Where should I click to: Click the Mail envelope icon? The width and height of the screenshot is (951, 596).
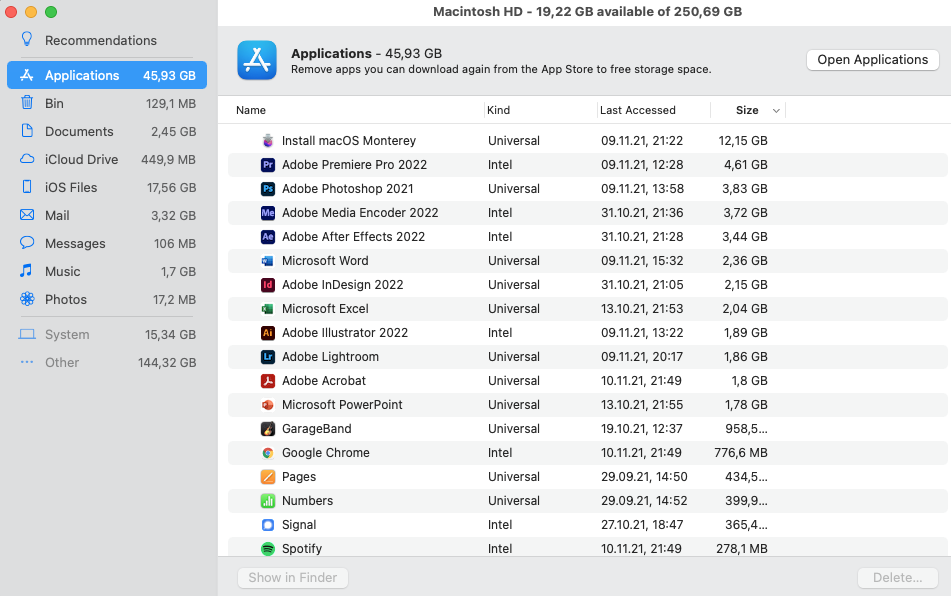[27, 215]
